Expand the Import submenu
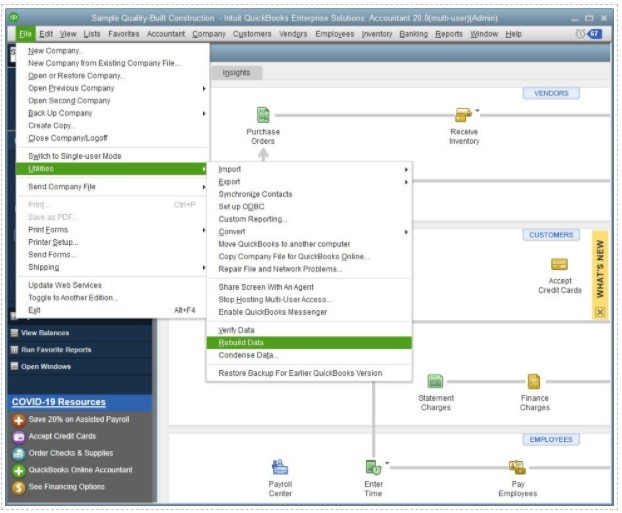The width and height of the screenshot is (622, 513). click(406, 169)
